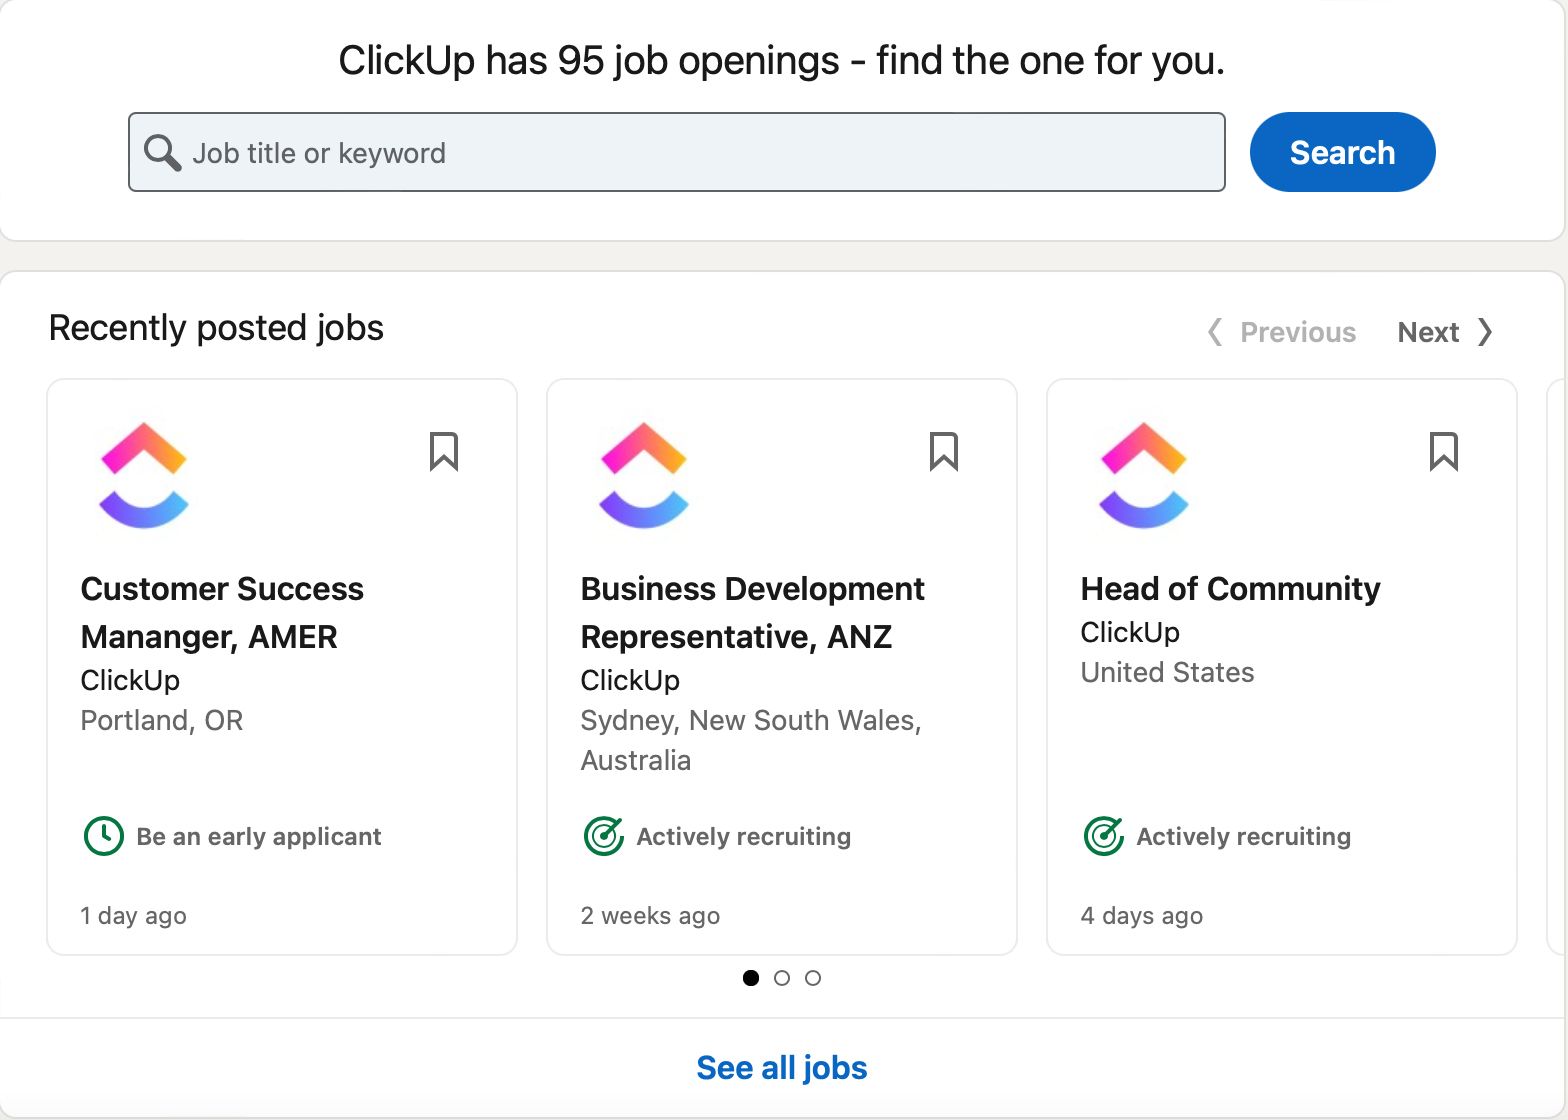Click 'Actively recruiting' on Business Development card

pyautogui.click(x=744, y=837)
